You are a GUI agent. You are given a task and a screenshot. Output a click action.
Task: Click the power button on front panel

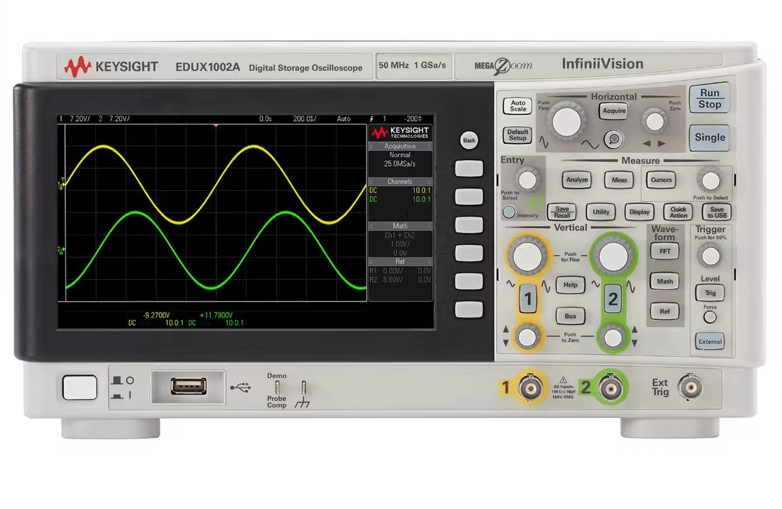80,387
